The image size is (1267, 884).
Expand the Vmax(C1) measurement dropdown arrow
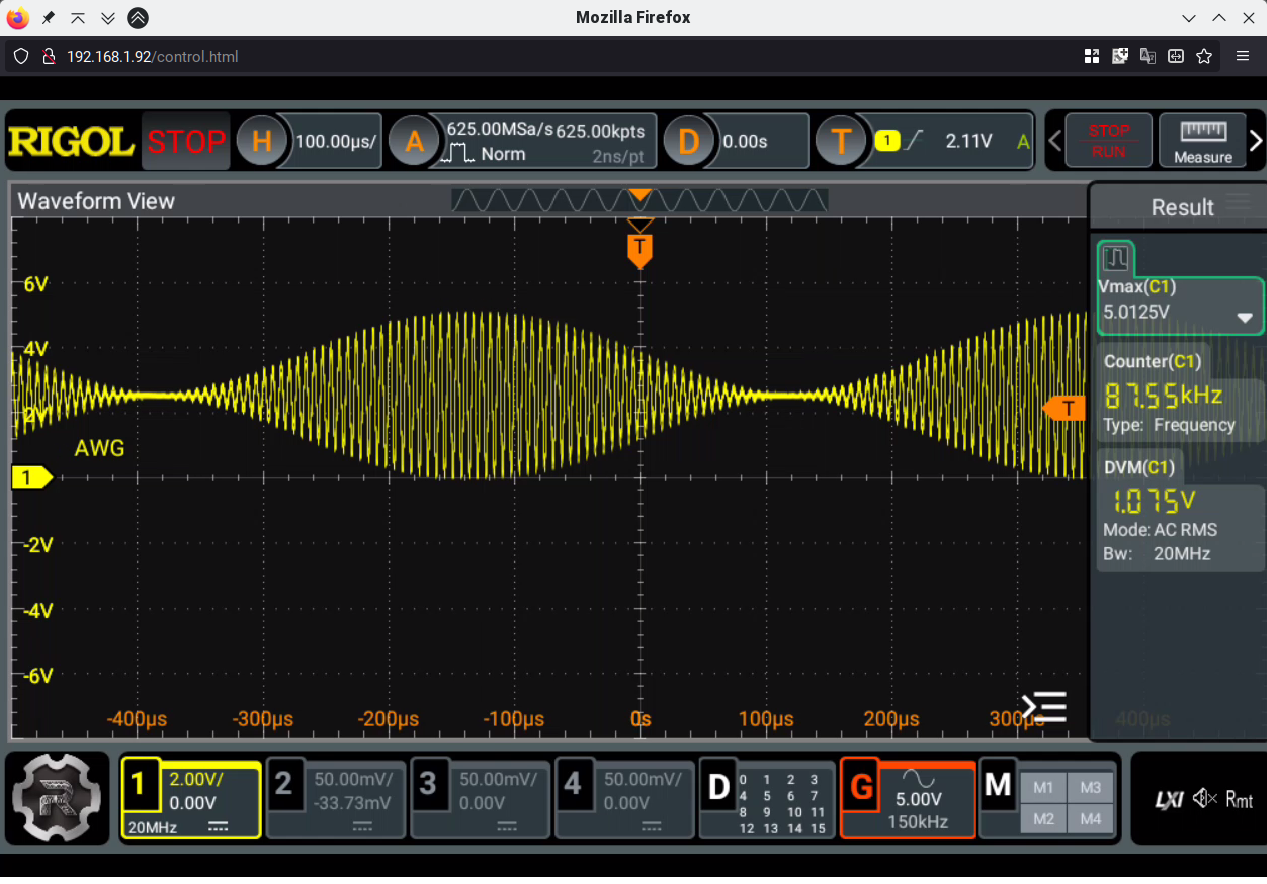(1245, 318)
